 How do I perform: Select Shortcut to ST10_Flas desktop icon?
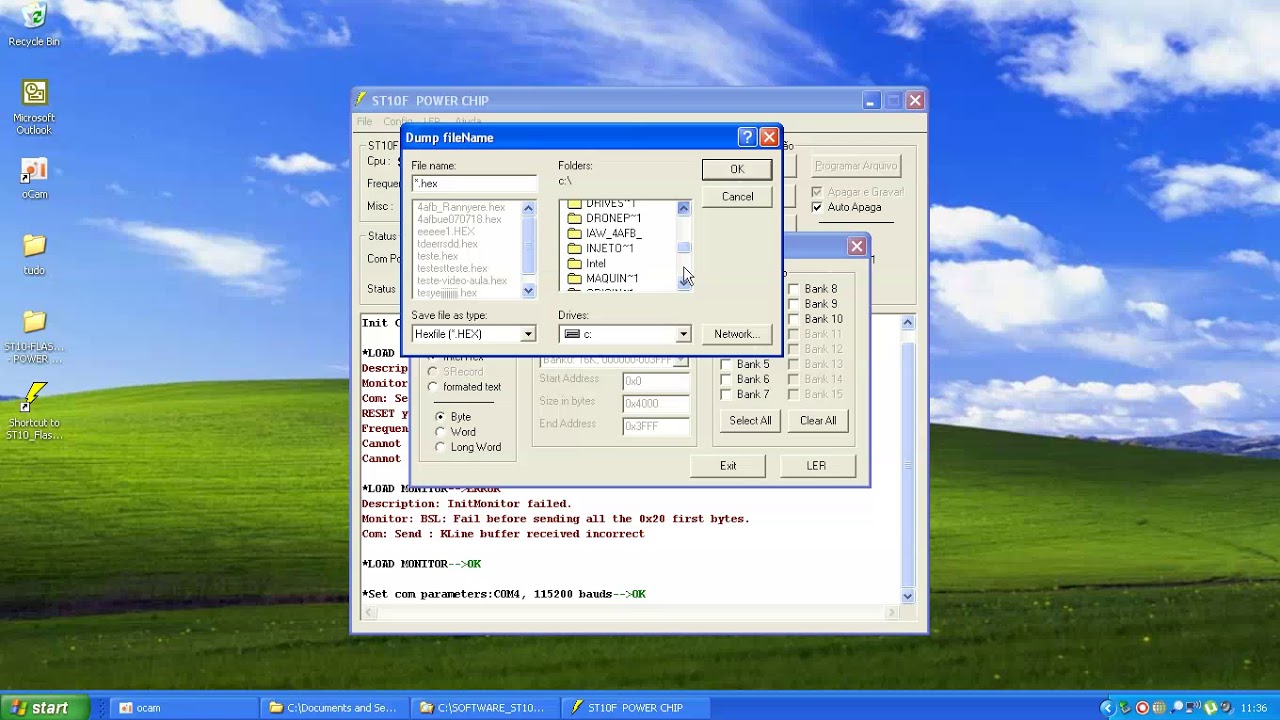coord(34,411)
